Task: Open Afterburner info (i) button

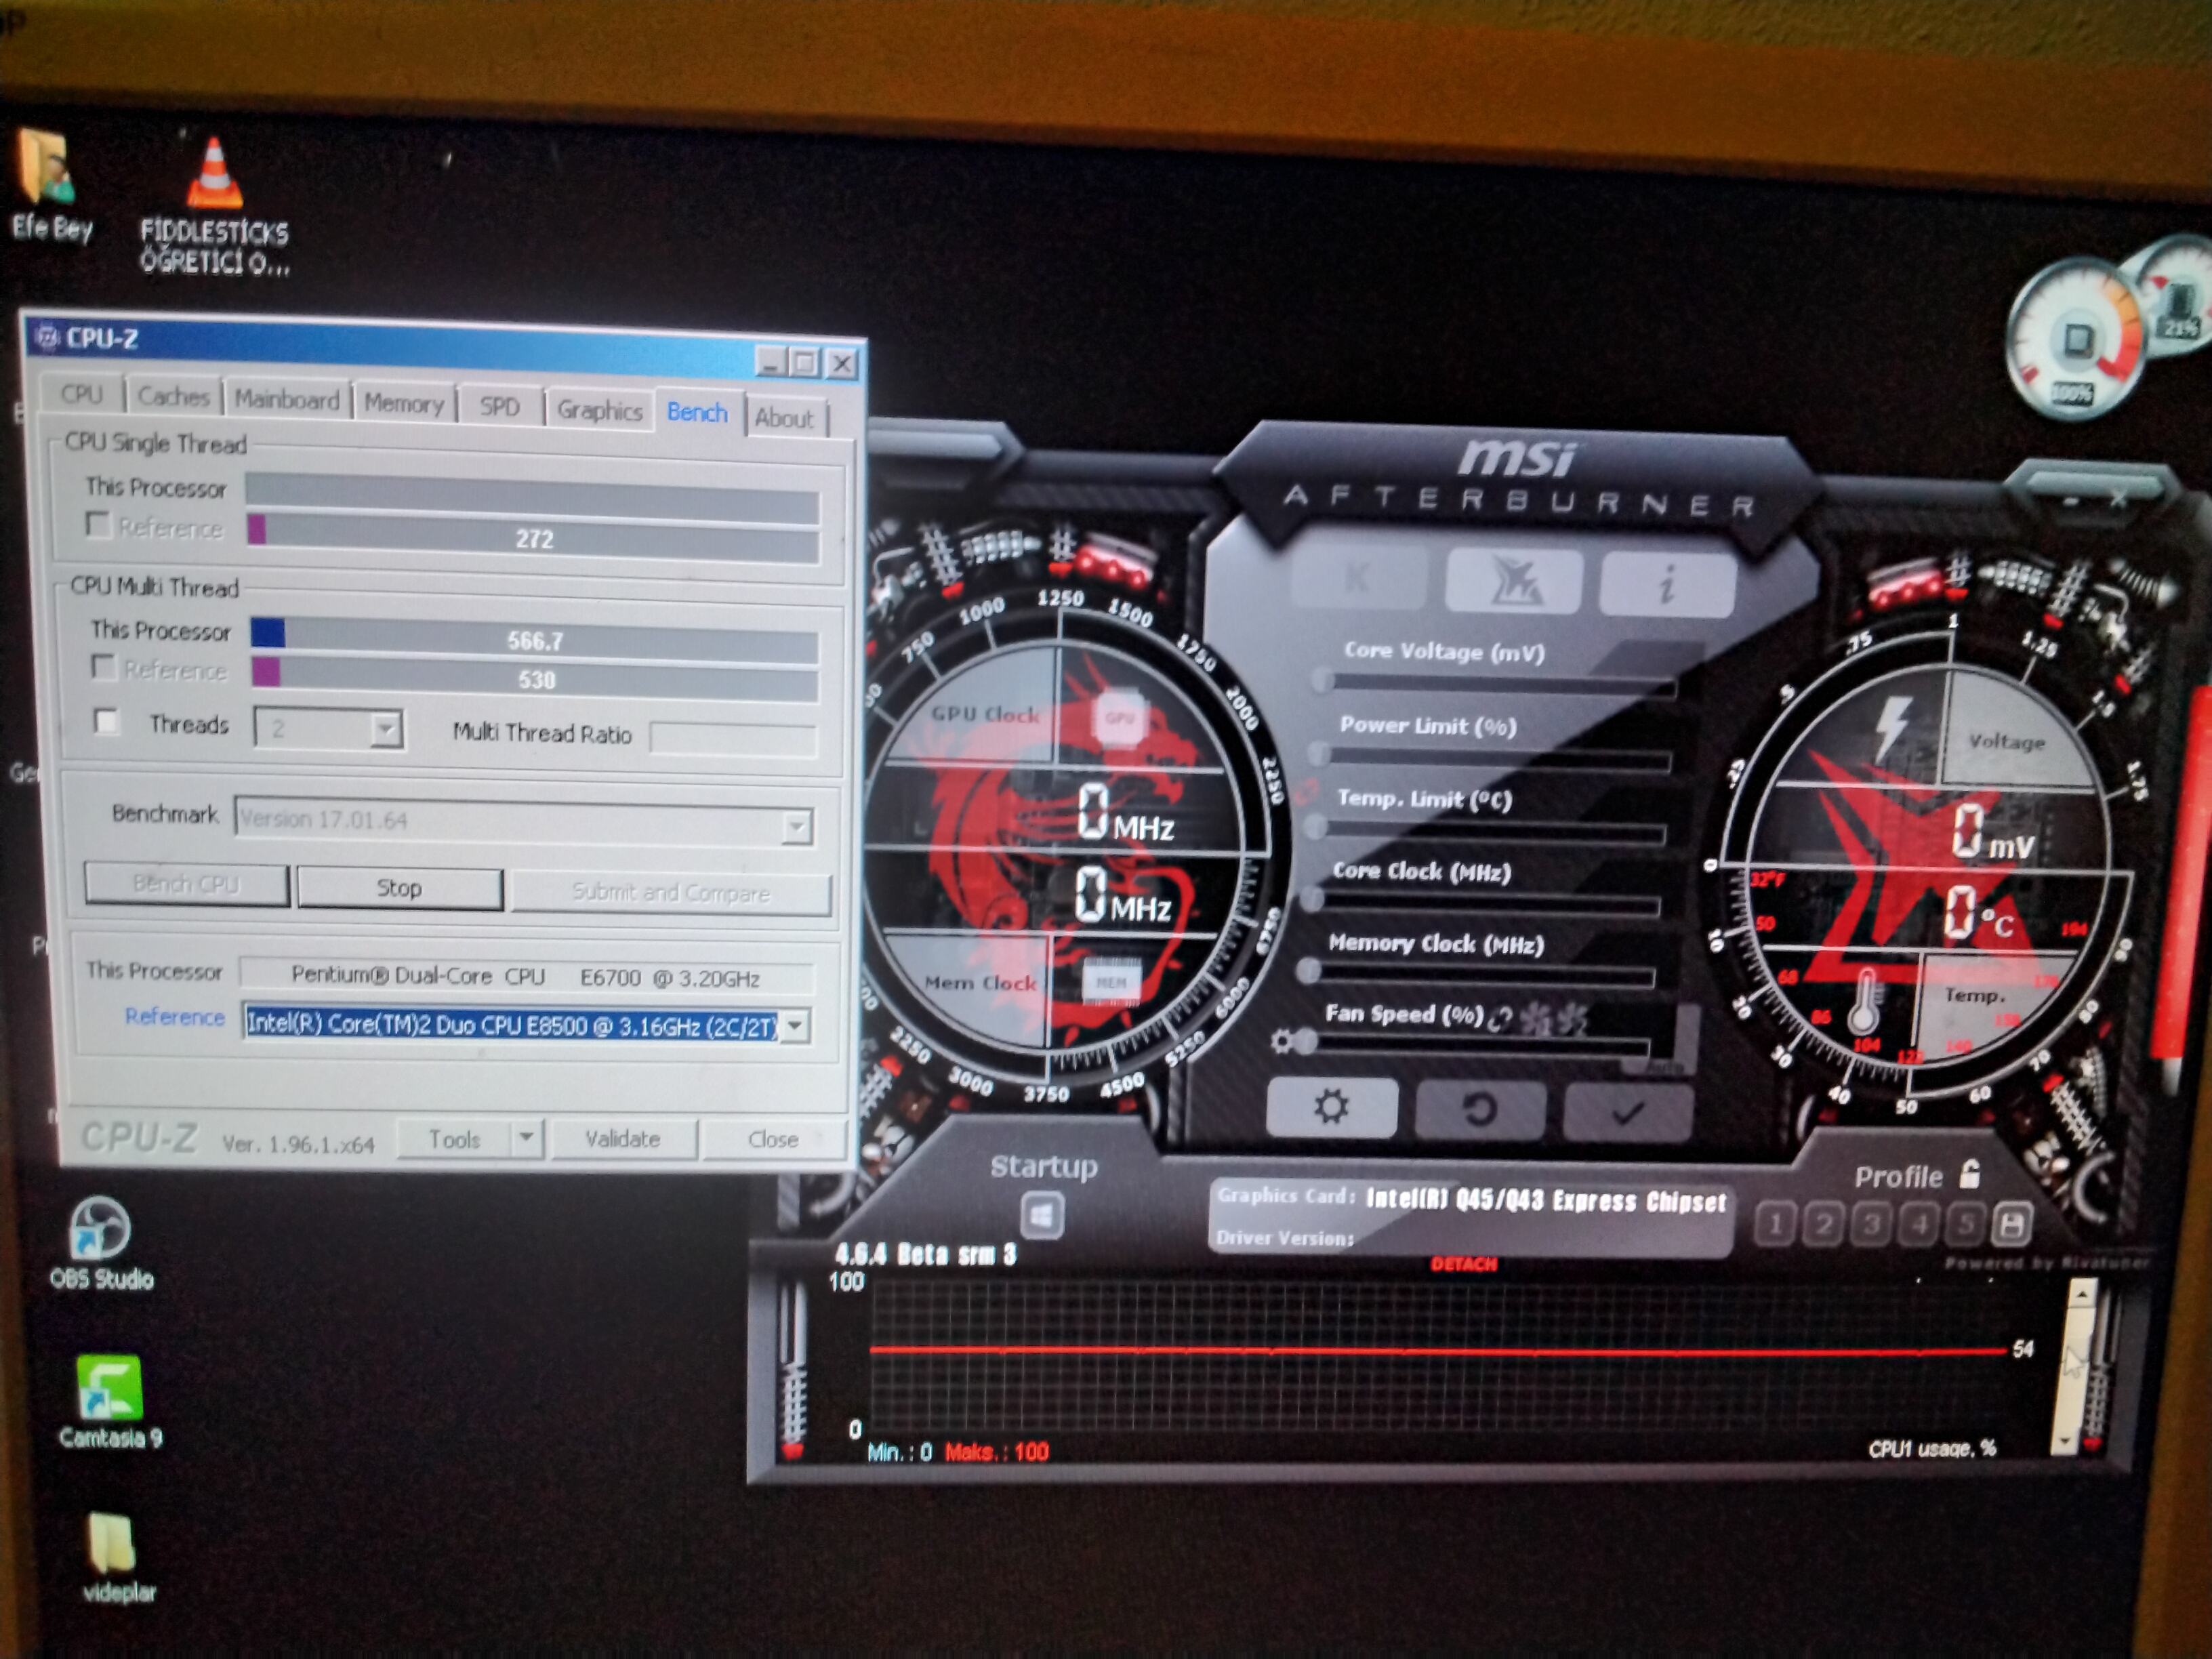Action: point(1667,583)
